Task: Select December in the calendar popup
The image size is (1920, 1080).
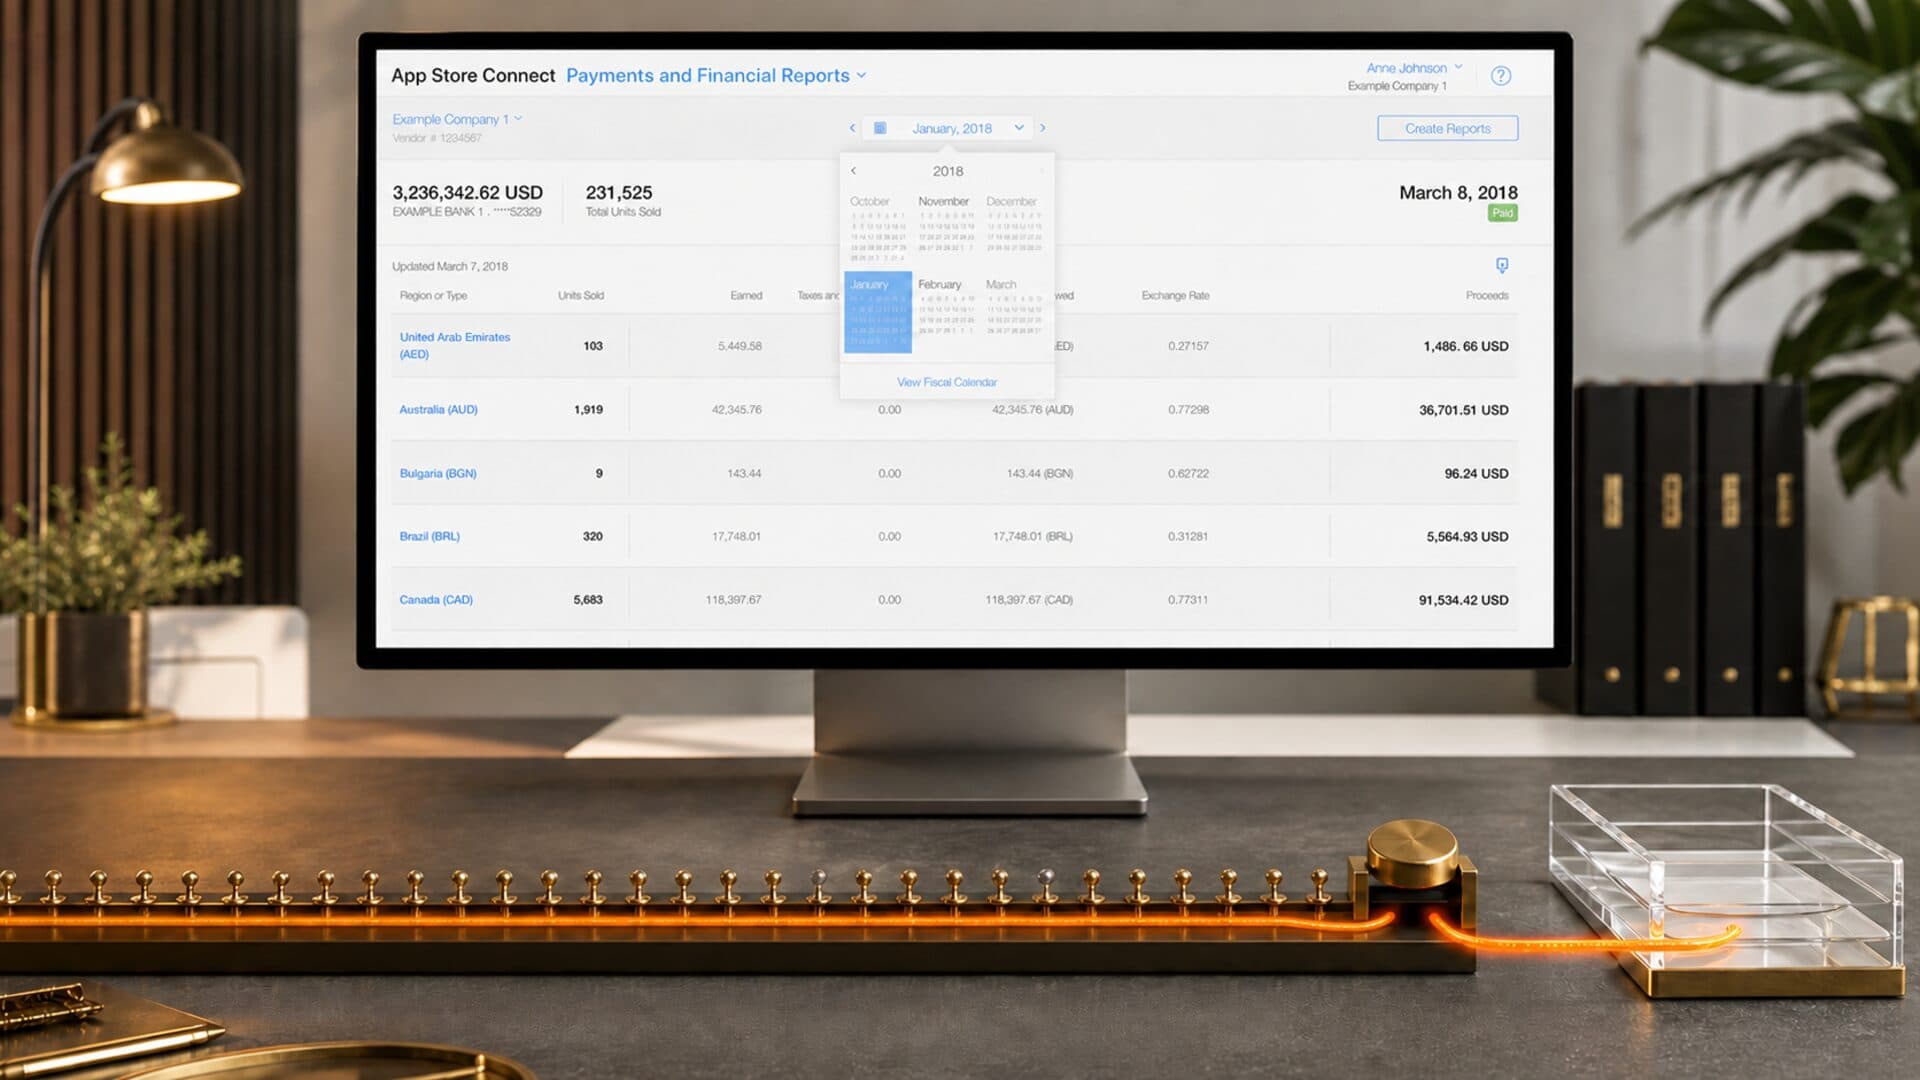Action: [x=1013, y=229]
